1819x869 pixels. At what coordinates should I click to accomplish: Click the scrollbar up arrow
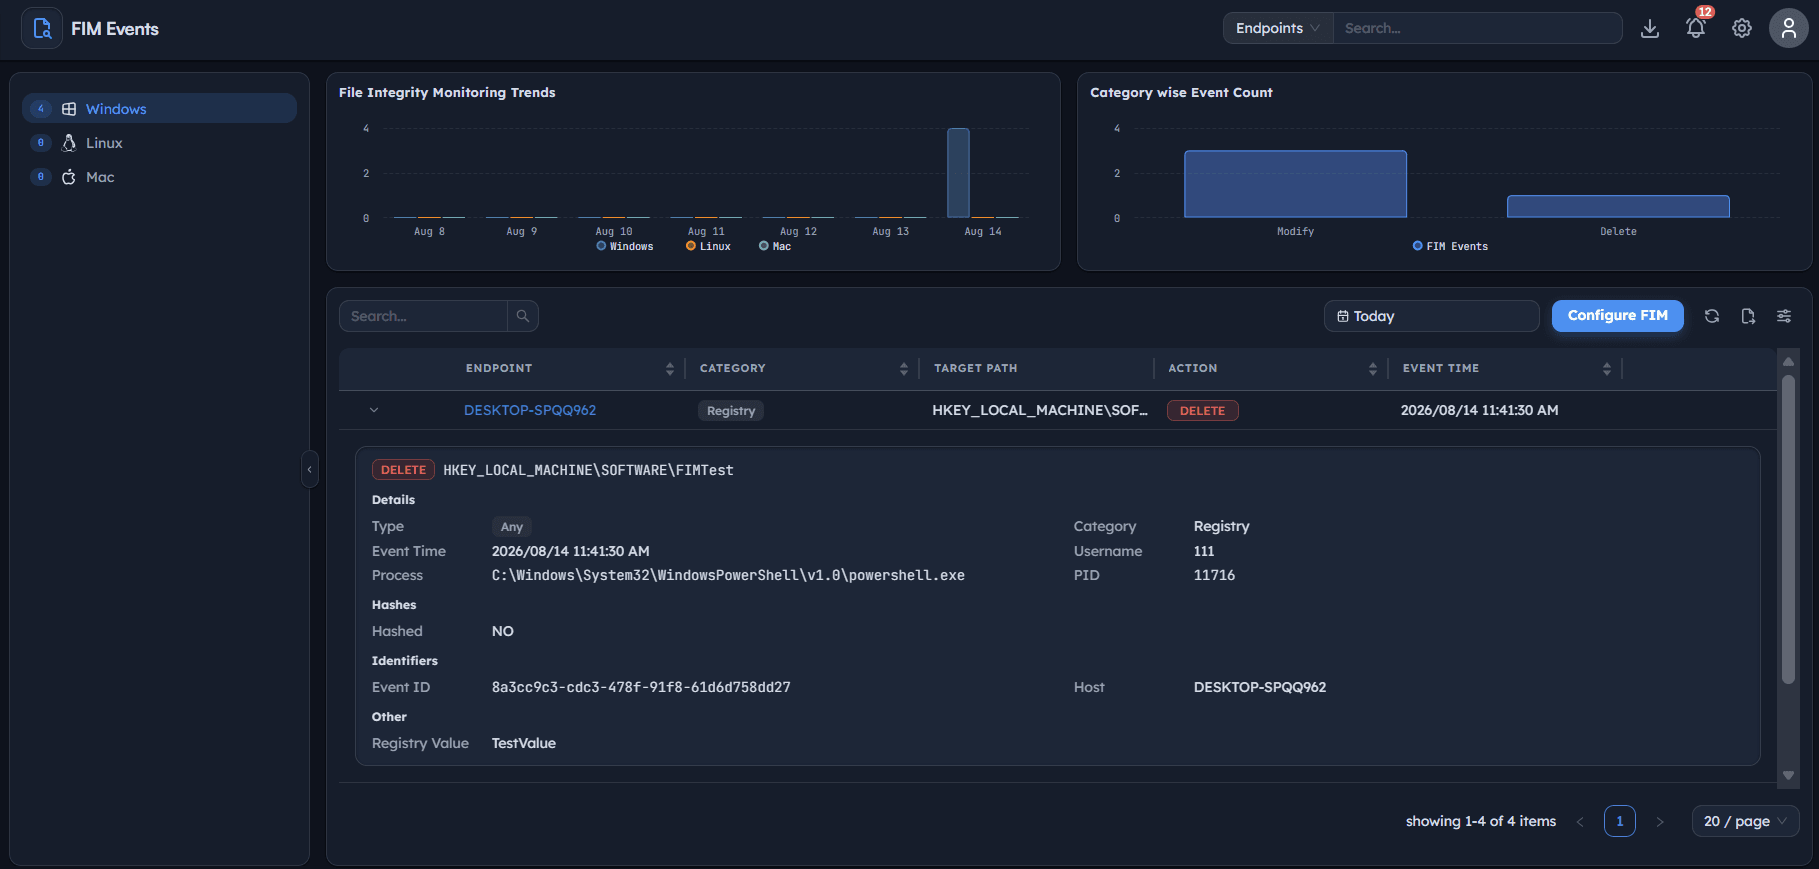click(1788, 361)
